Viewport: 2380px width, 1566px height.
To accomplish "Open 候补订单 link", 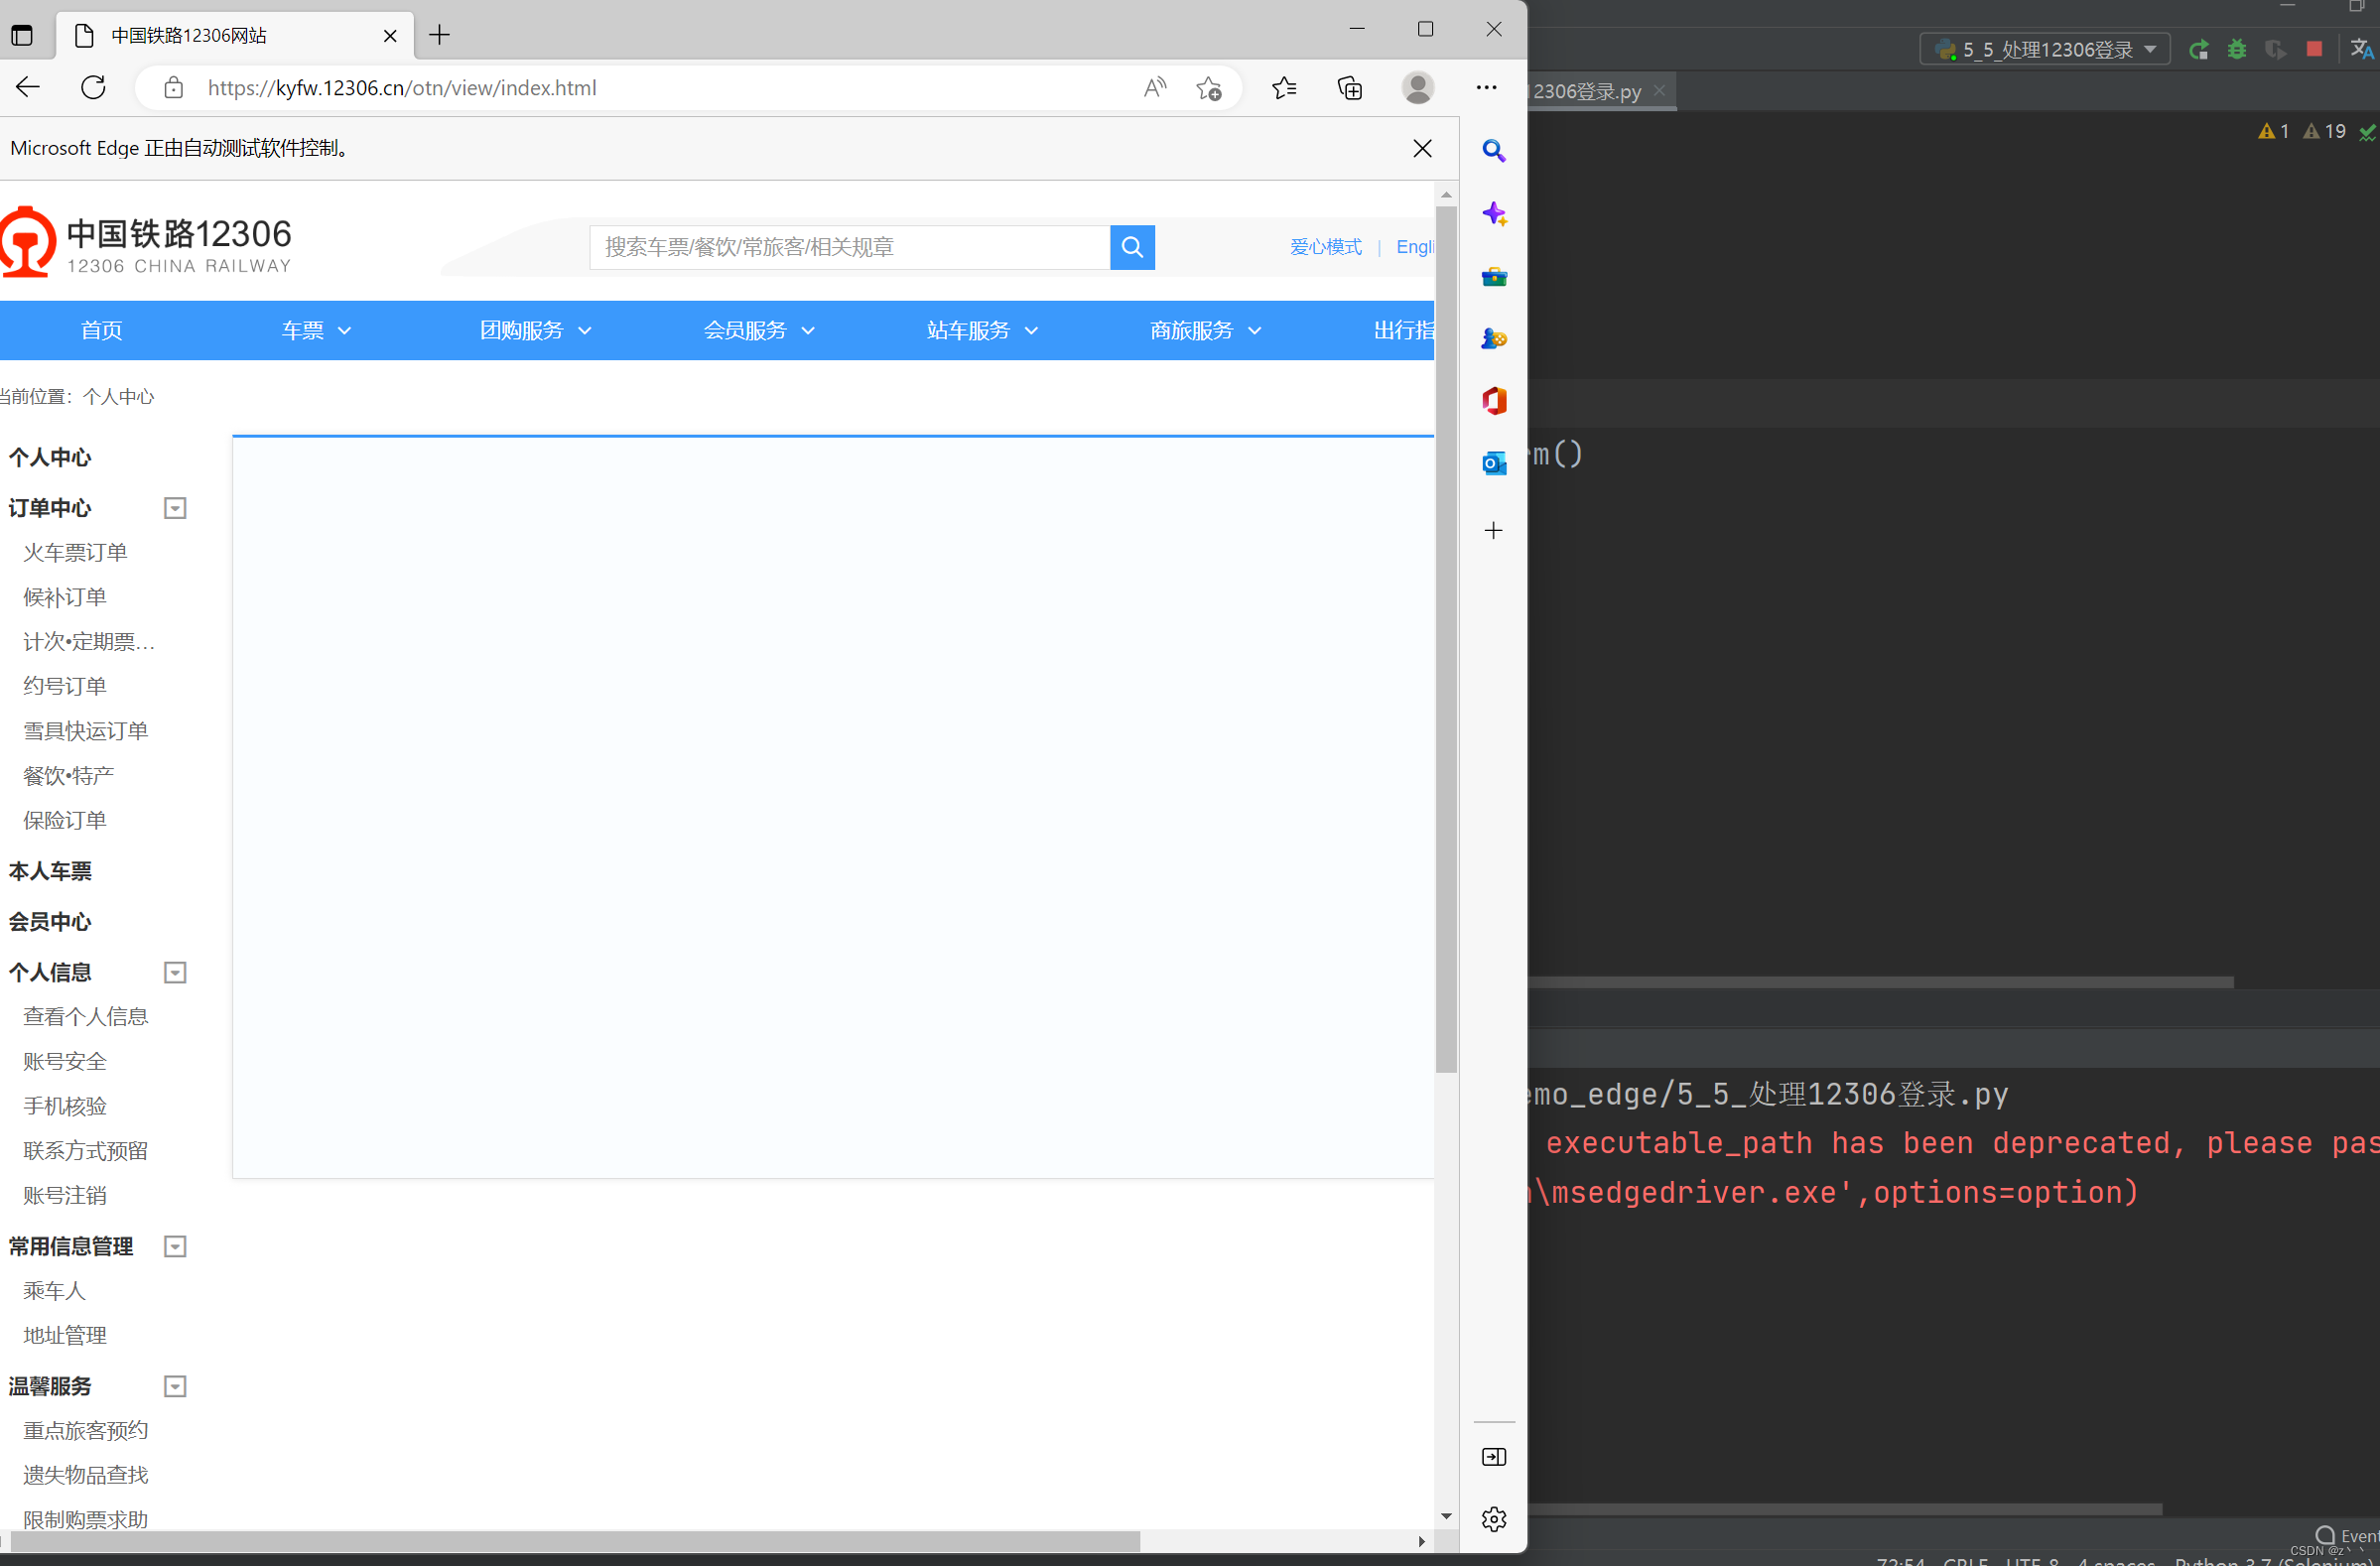I will (x=65, y=598).
